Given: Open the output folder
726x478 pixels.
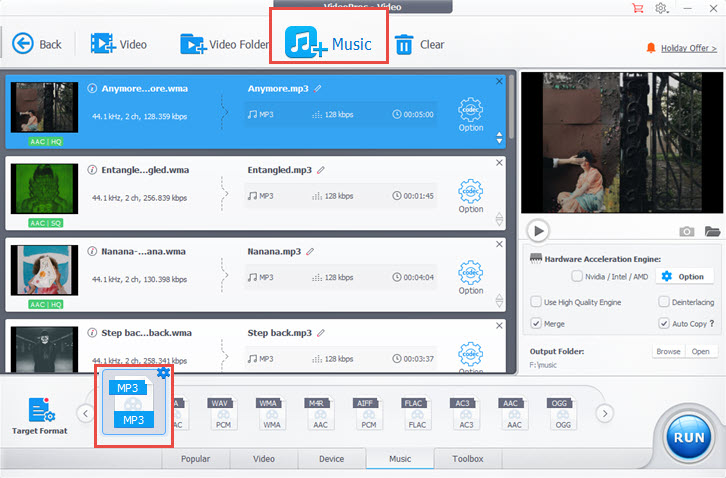Looking at the screenshot, I should tap(701, 352).
